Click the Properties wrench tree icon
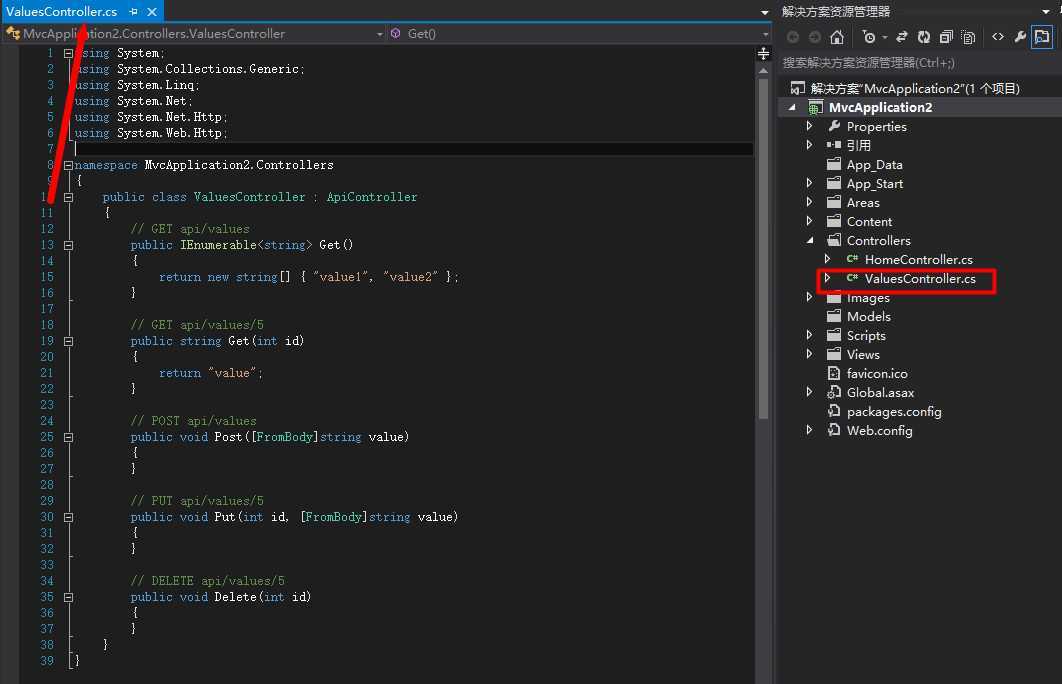 point(834,126)
